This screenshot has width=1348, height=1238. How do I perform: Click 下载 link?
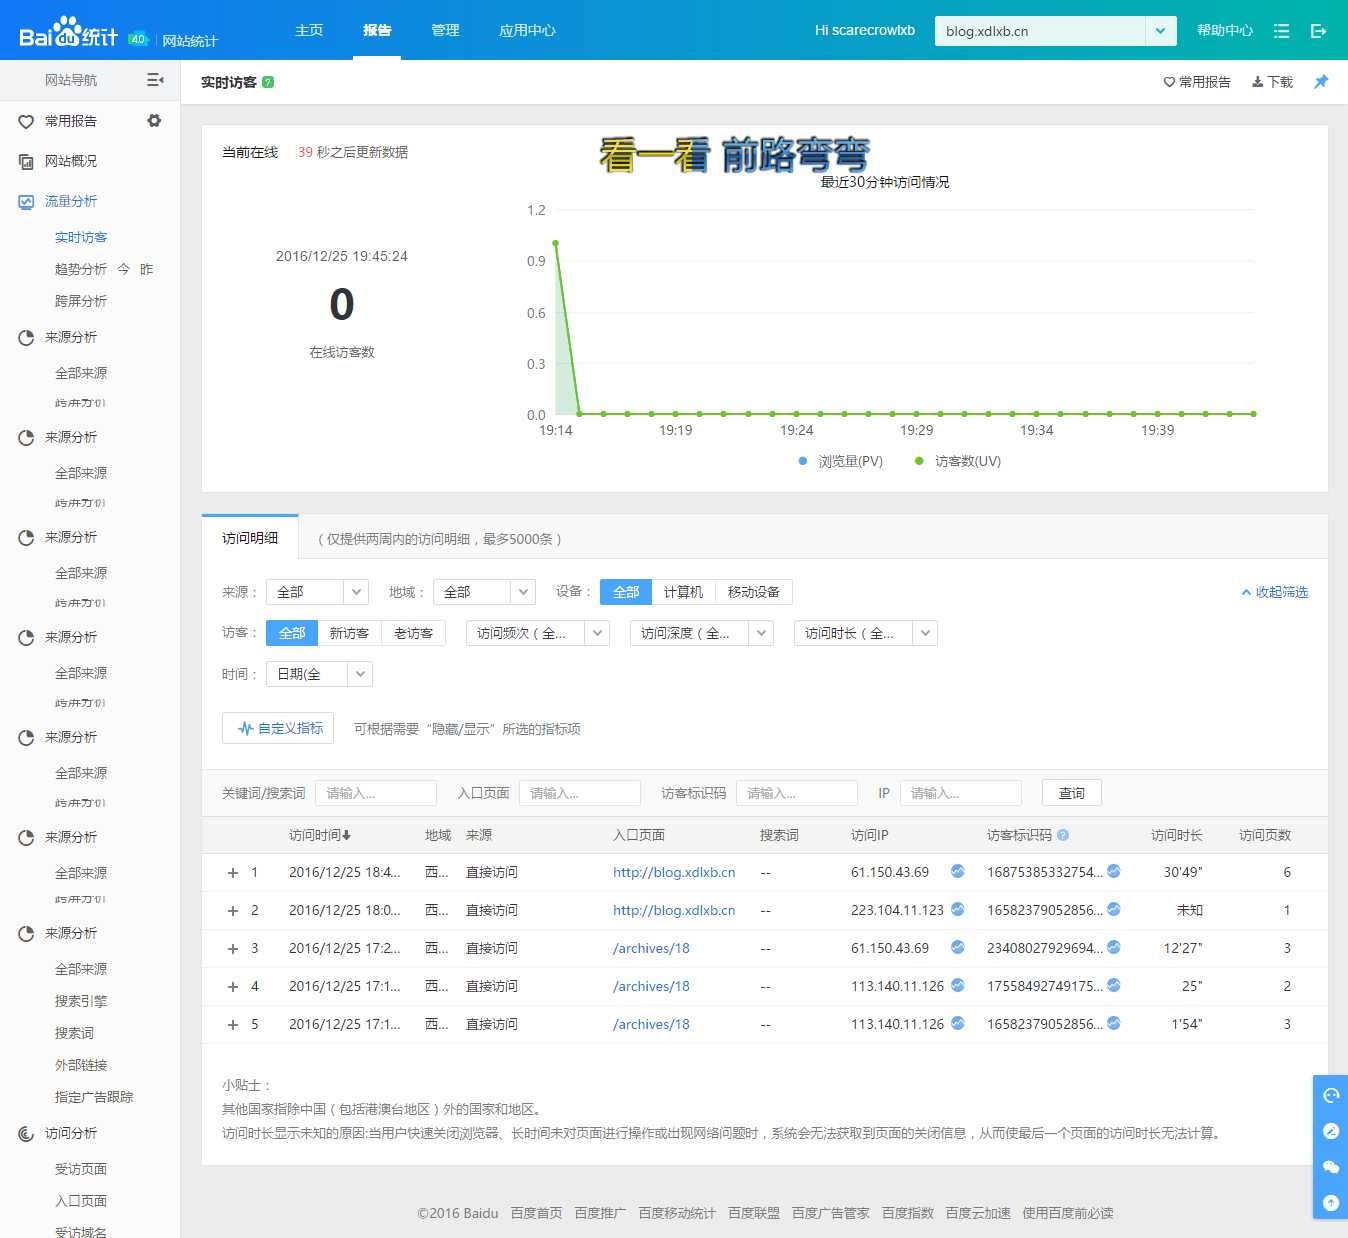click(x=1273, y=82)
